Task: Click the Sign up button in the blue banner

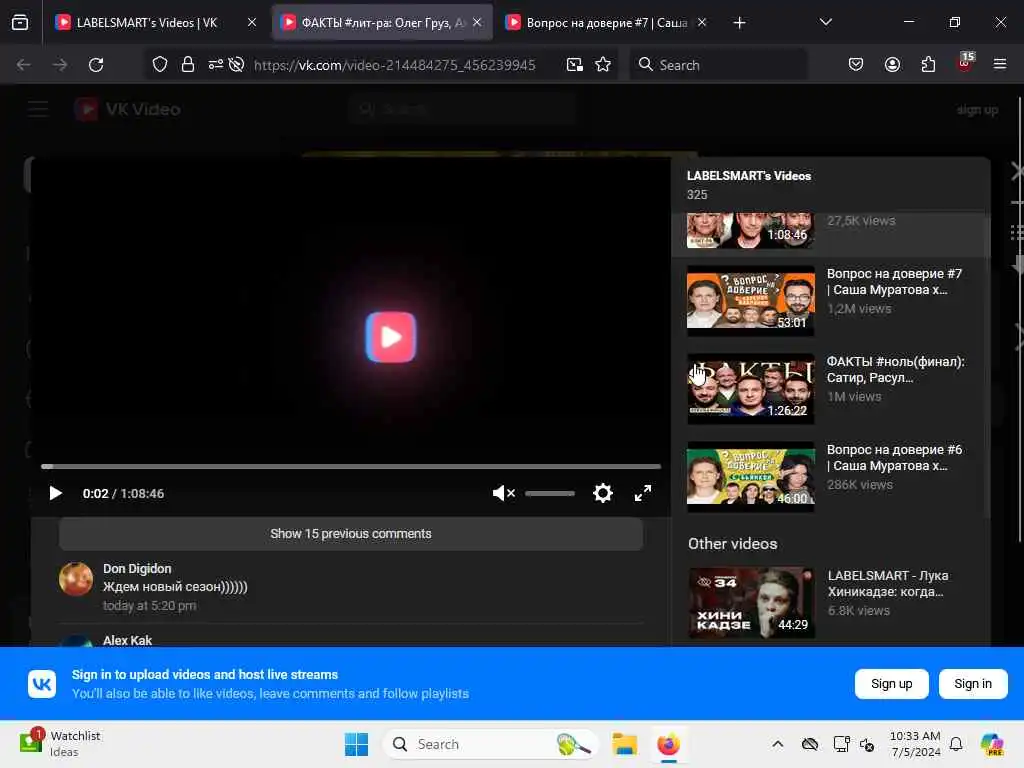Action: (x=891, y=684)
